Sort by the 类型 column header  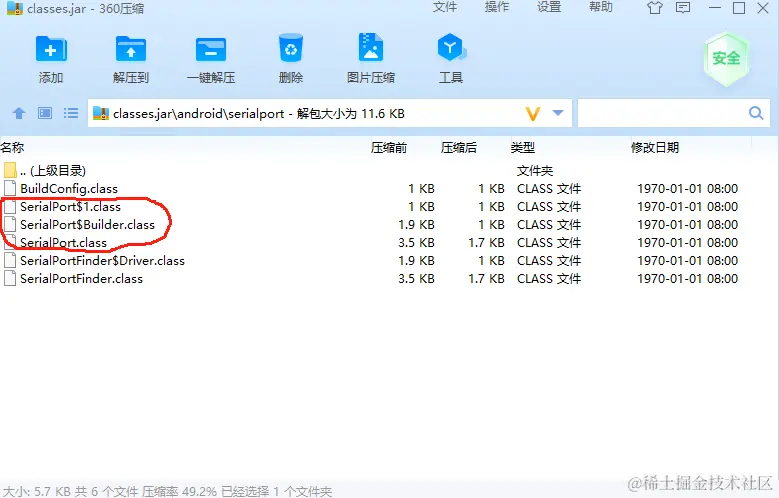(523, 148)
